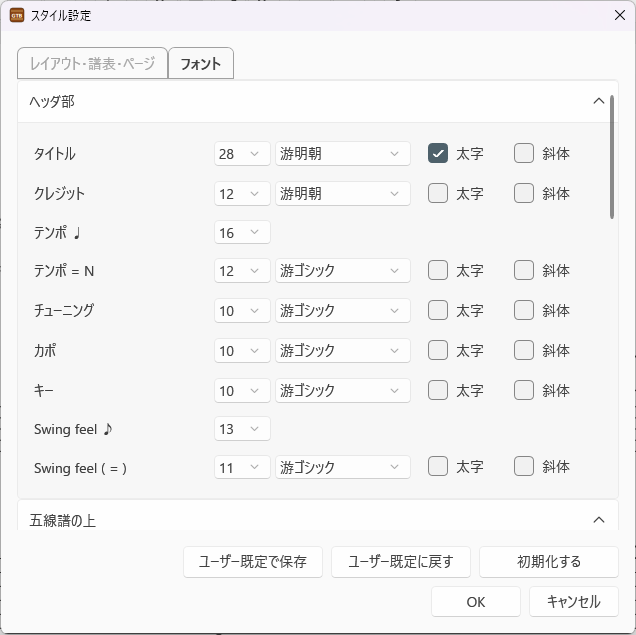The height and width of the screenshot is (635, 636).
Task: Enable 斜体 for カポ
Action: coord(524,350)
